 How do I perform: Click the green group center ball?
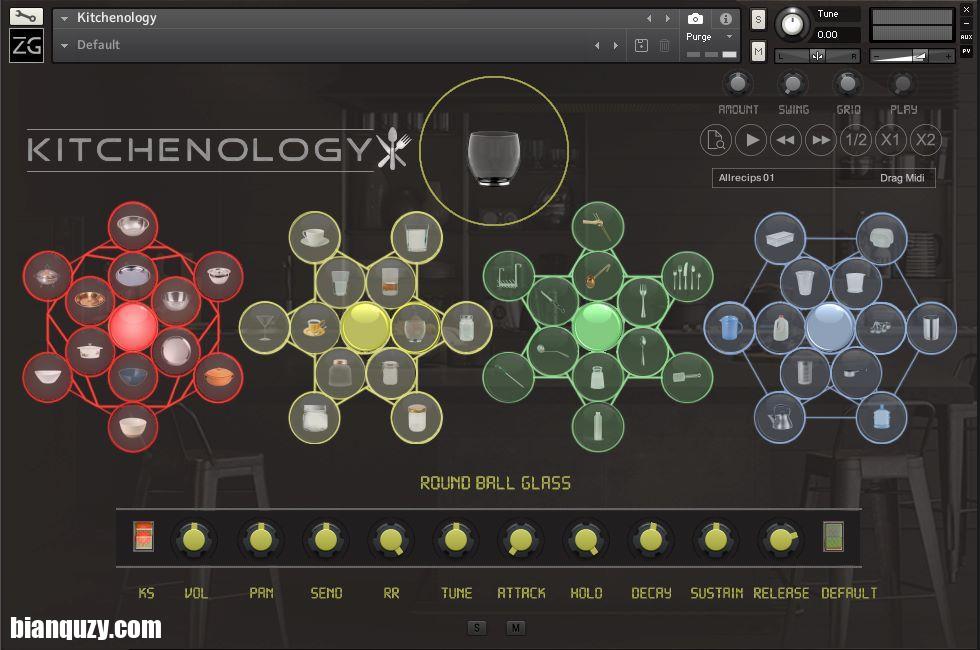pos(598,326)
